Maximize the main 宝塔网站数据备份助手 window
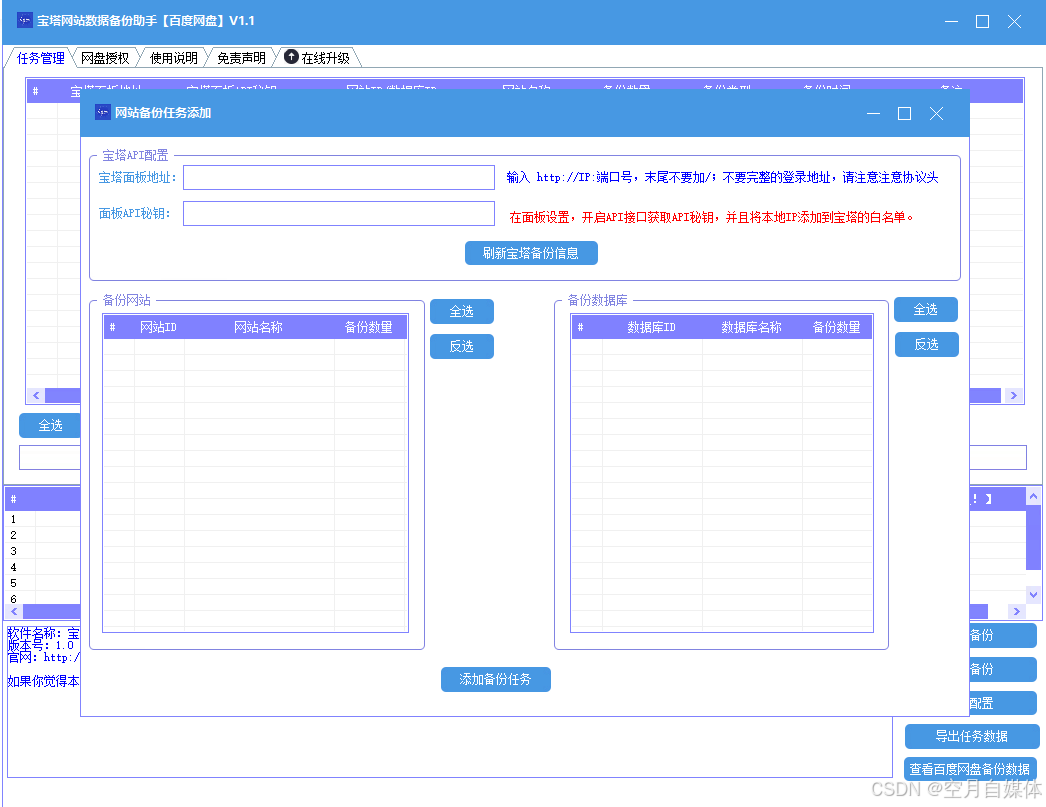The width and height of the screenshot is (1046, 807). pyautogui.click(x=983, y=21)
